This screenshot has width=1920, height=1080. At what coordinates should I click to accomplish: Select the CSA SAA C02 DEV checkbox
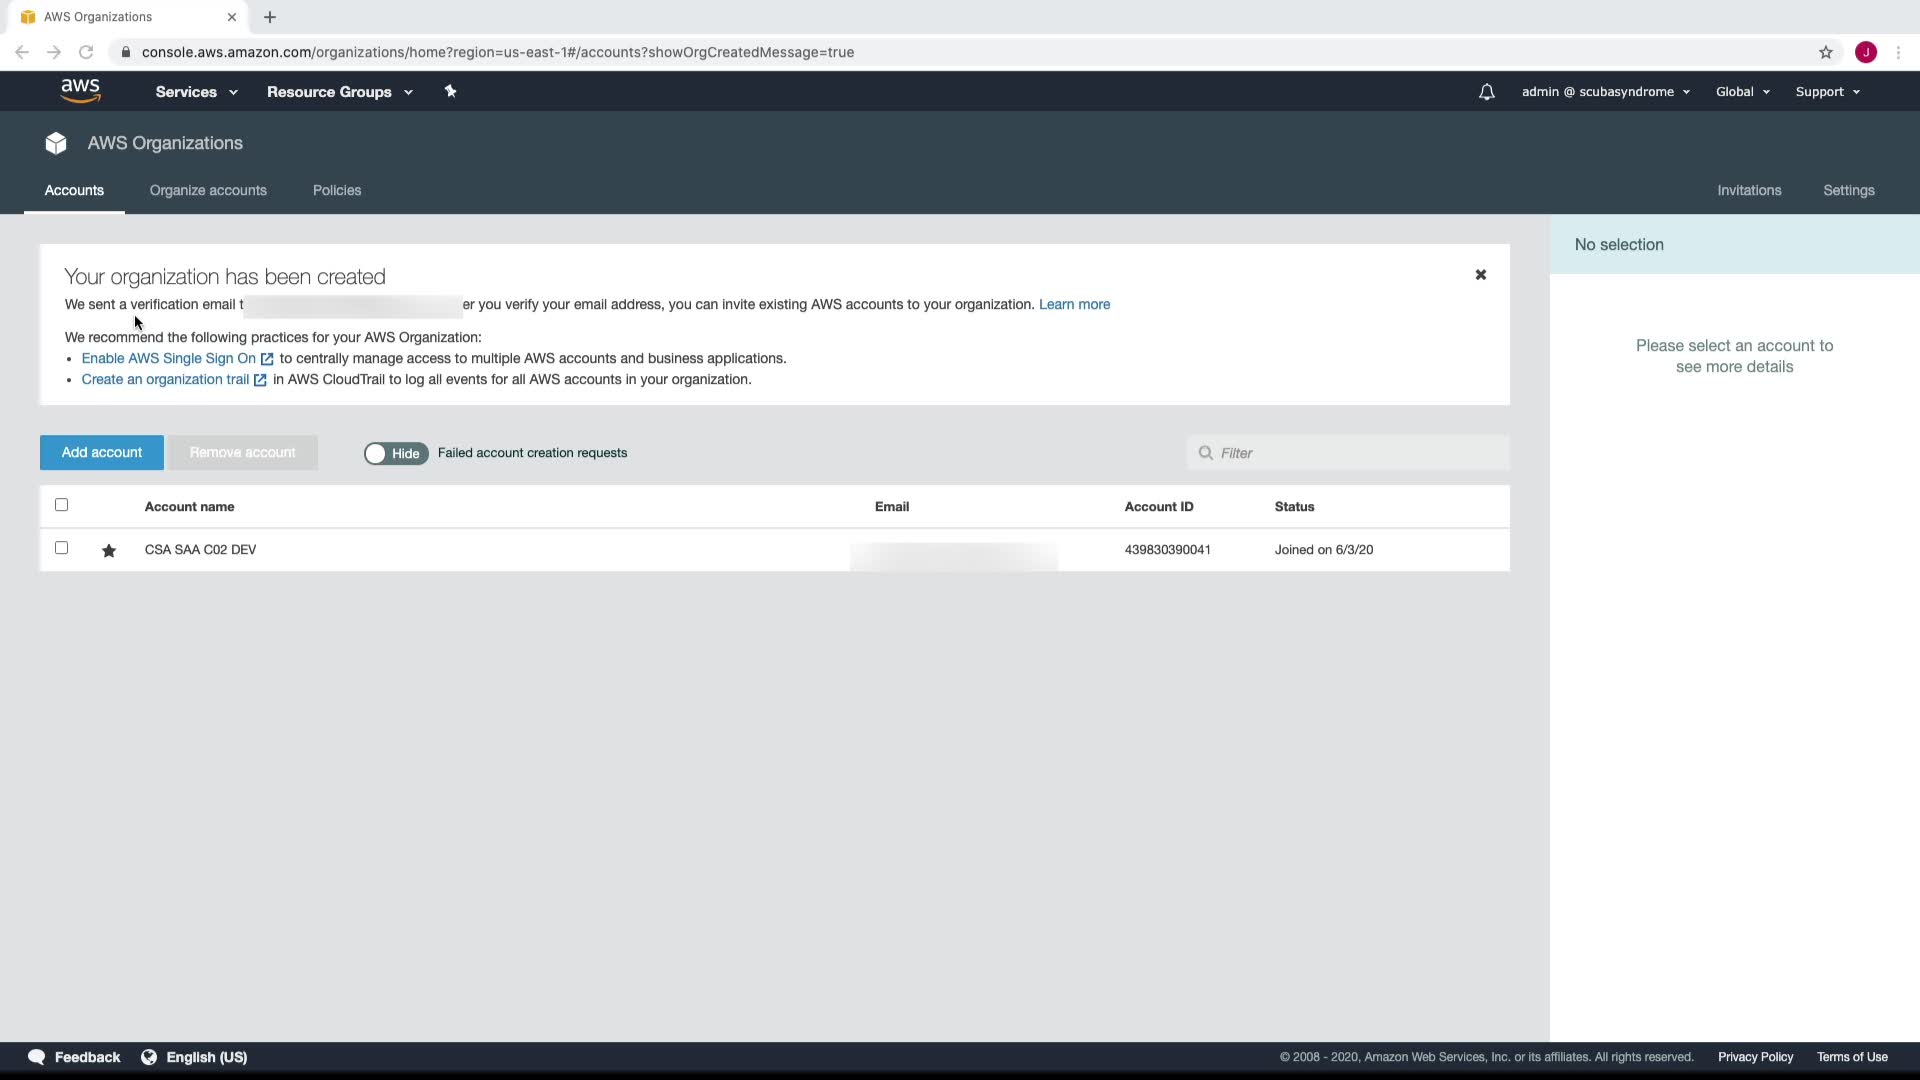click(62, 548)
